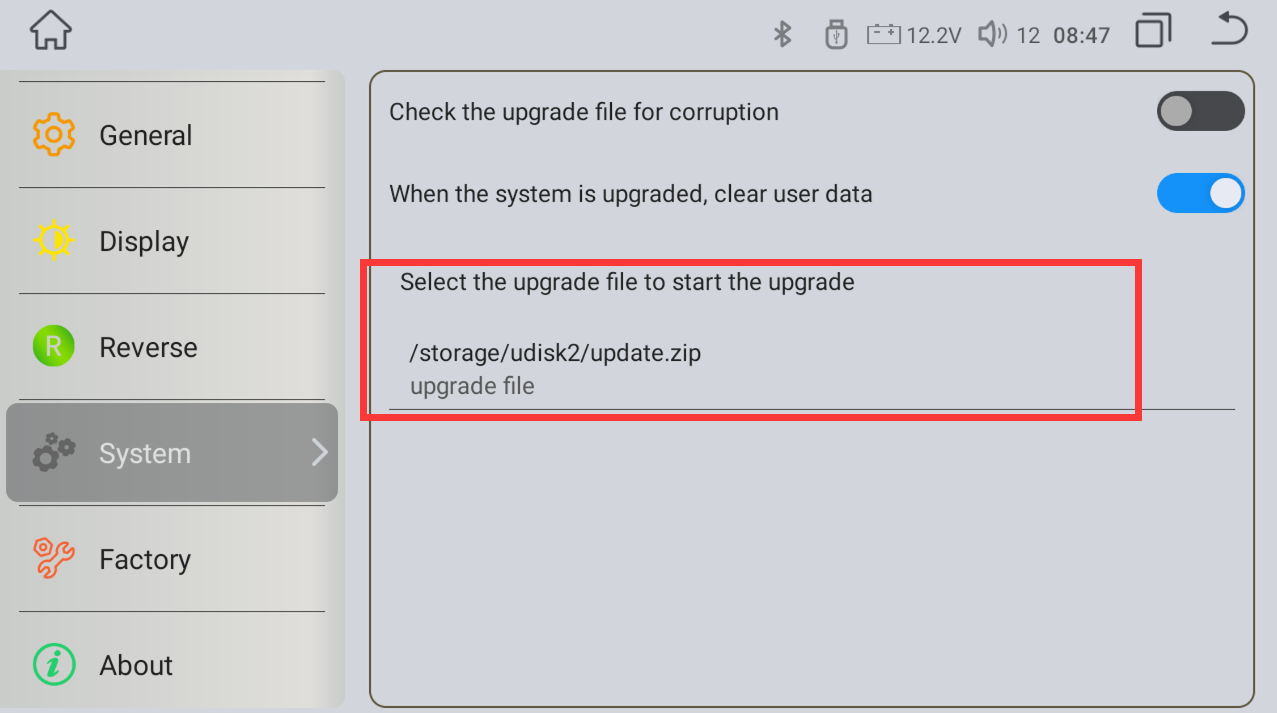Tap the 08:47 clock display
This screenshot has height=713, width=1277.
1082,36
